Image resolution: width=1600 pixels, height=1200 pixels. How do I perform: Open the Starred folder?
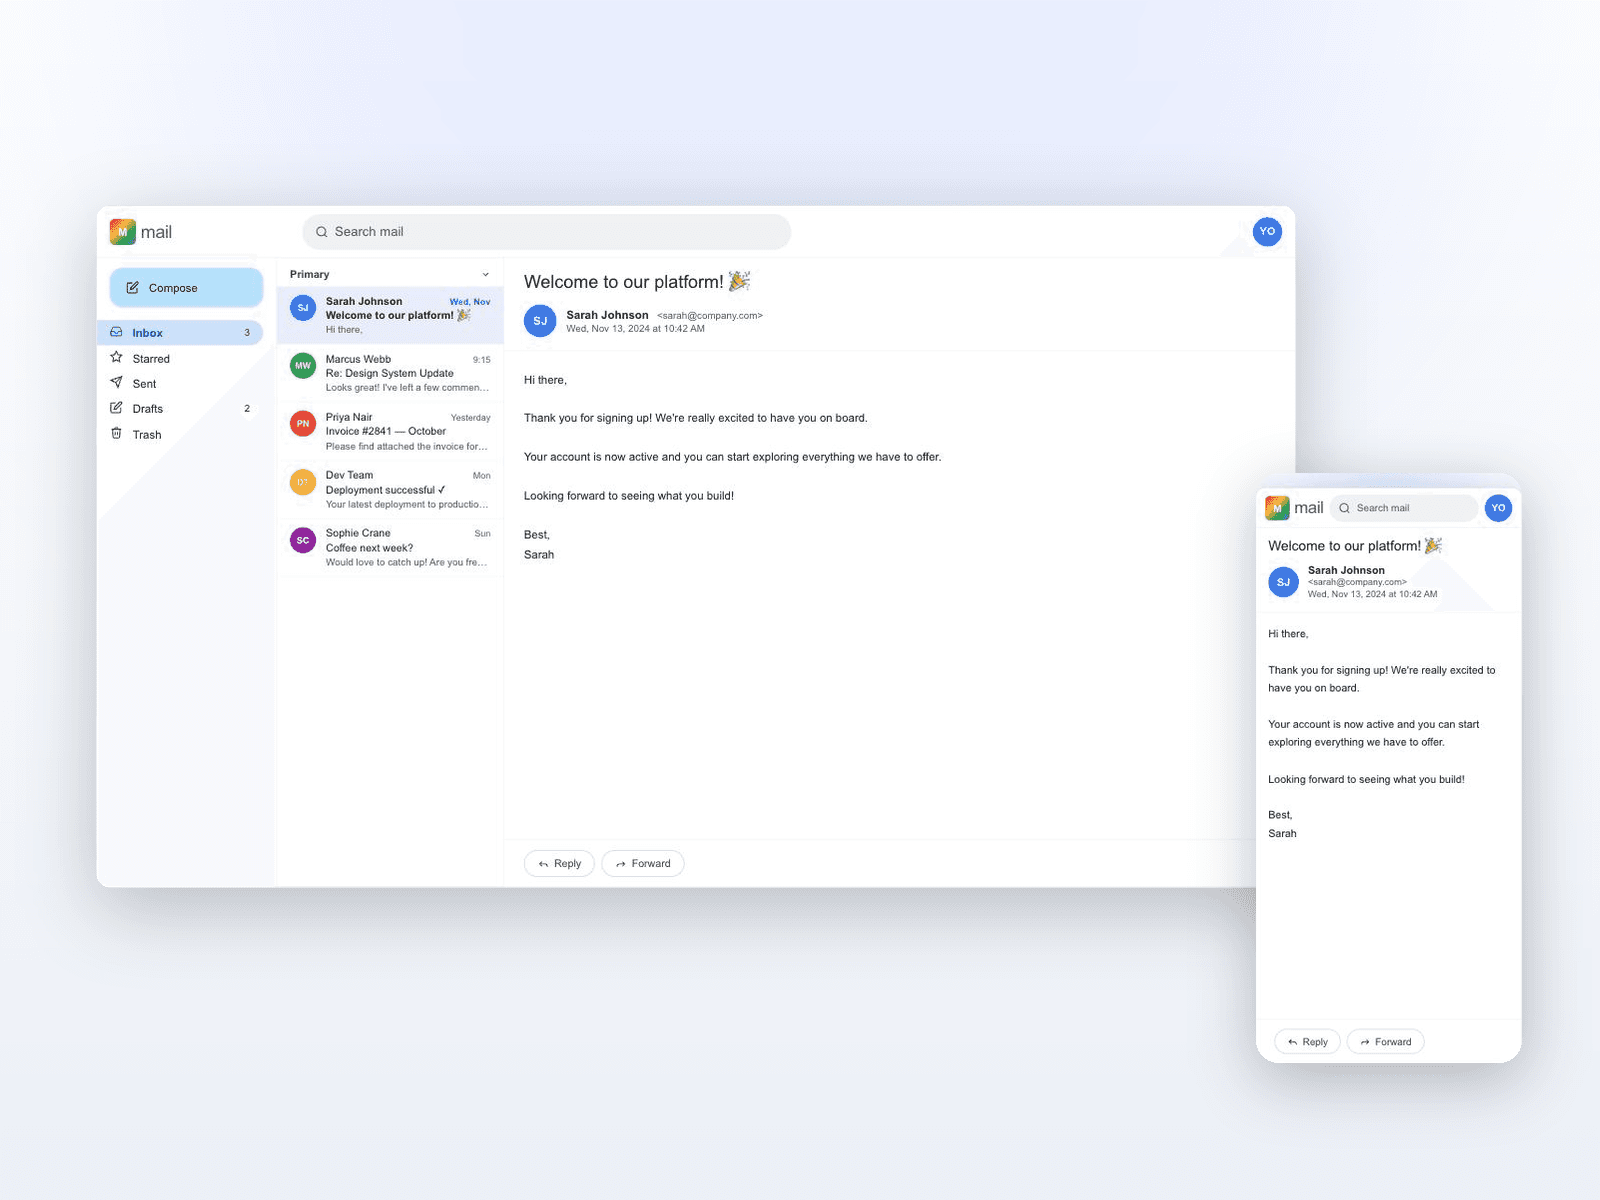pos(180,359)
